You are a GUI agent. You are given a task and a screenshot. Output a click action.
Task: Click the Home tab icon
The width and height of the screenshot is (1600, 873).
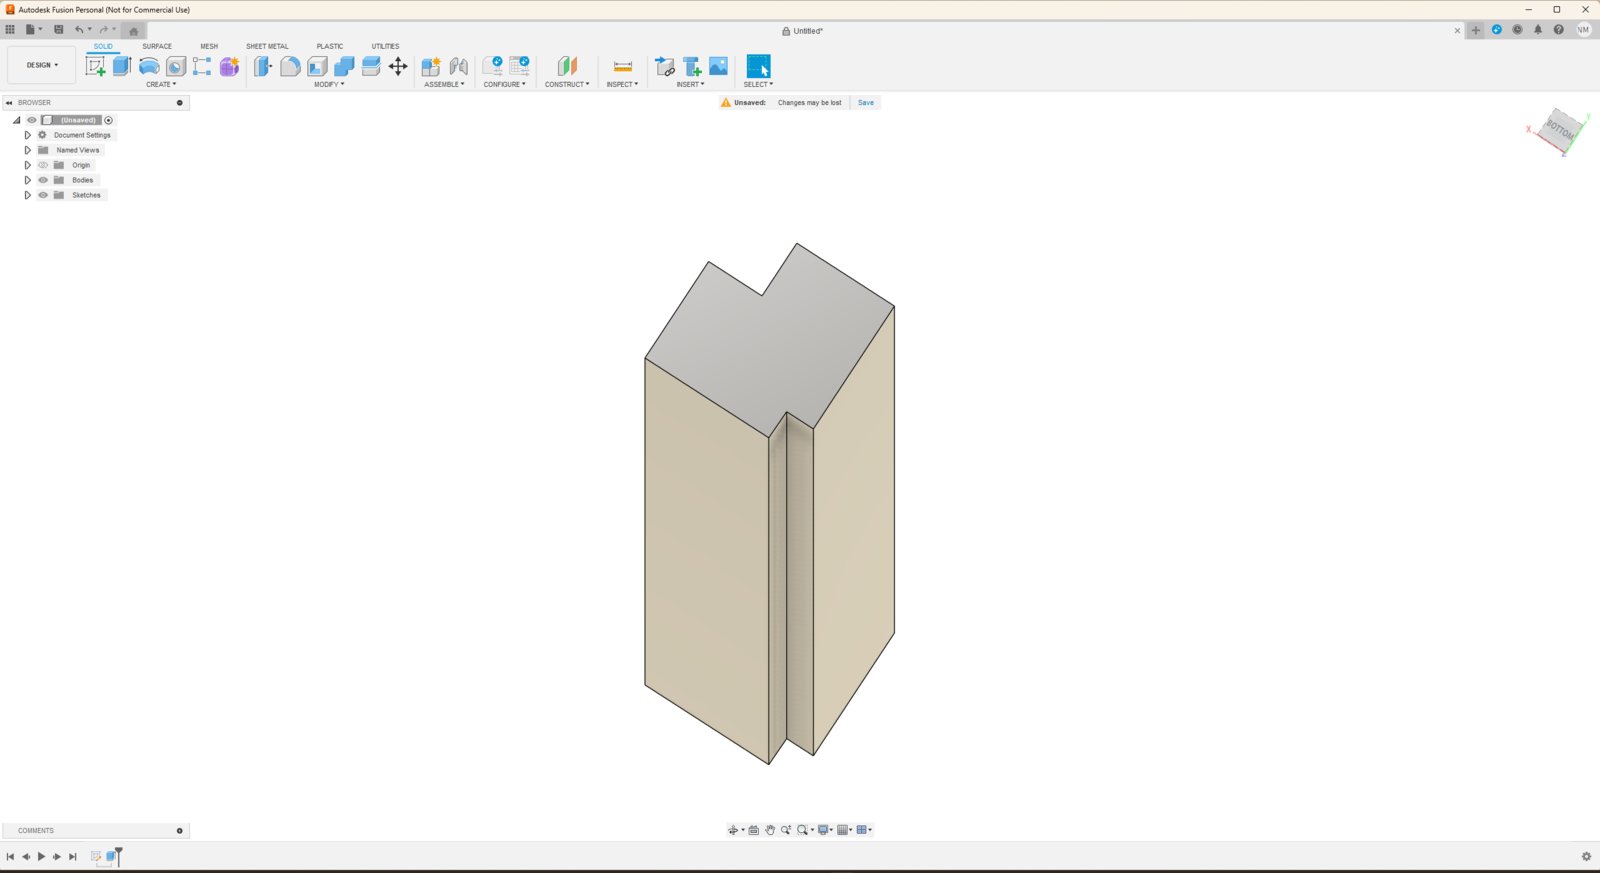point(133,31)
